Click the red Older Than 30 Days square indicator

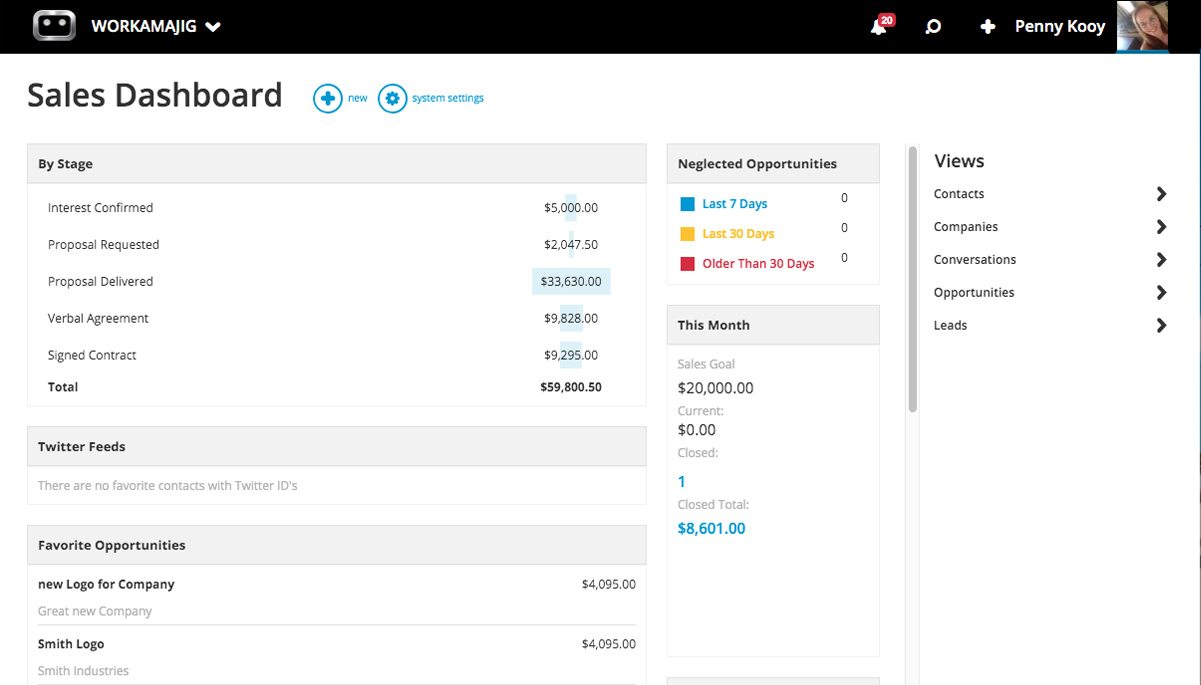(686, 263)
